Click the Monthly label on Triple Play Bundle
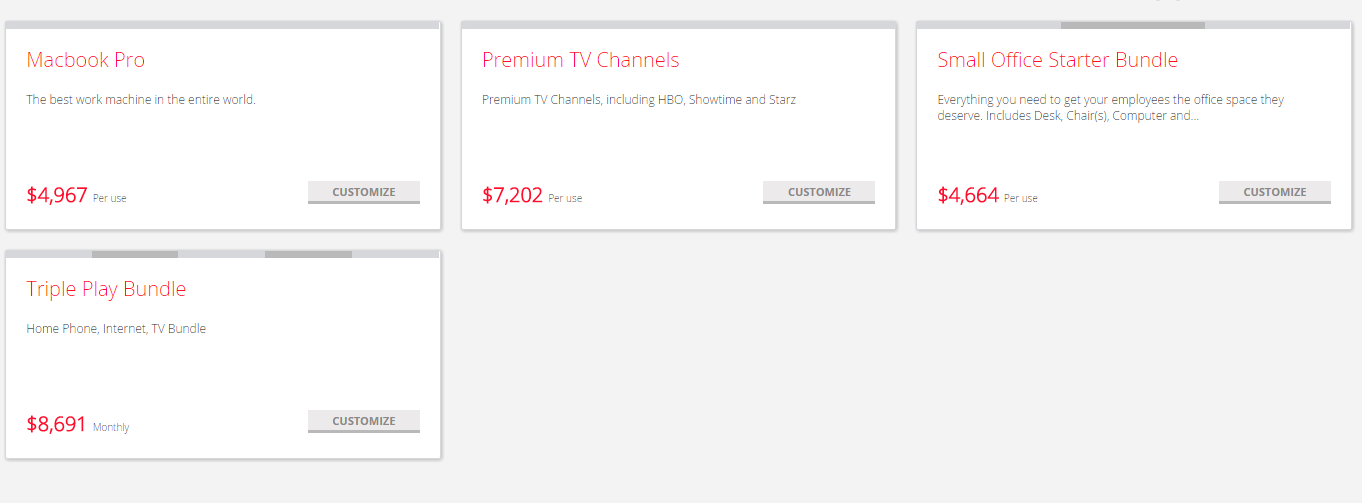1362x503 pixels. (x=111, y=427)
